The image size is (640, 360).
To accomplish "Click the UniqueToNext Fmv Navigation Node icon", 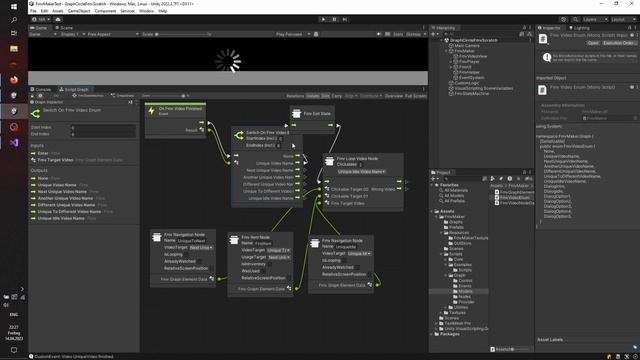I will tap(156, 237).
